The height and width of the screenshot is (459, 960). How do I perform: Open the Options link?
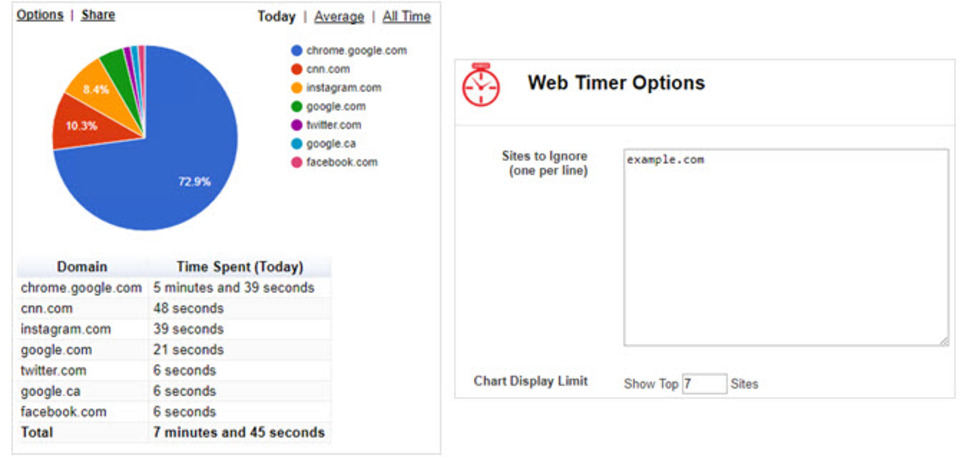pyautogui.click(x=40, y=15)
